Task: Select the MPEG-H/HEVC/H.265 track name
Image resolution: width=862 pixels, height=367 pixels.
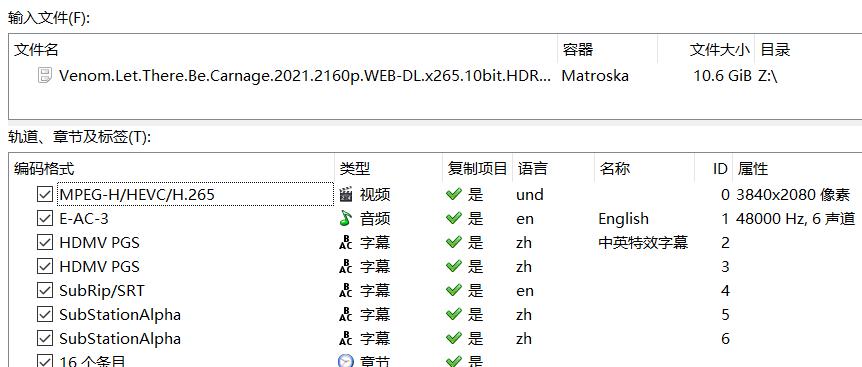Action: click(137, 194)
